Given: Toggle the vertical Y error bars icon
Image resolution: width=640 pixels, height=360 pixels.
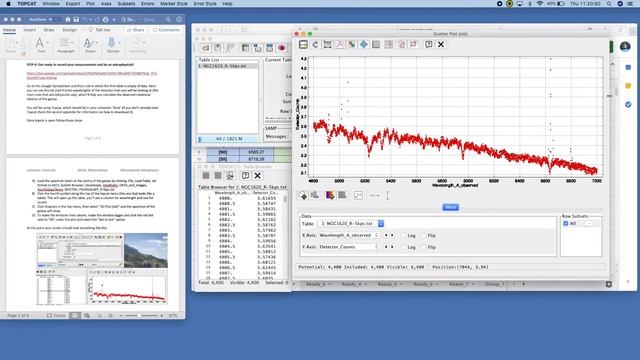Looking at the screenshot, I should tap(387, 196).
